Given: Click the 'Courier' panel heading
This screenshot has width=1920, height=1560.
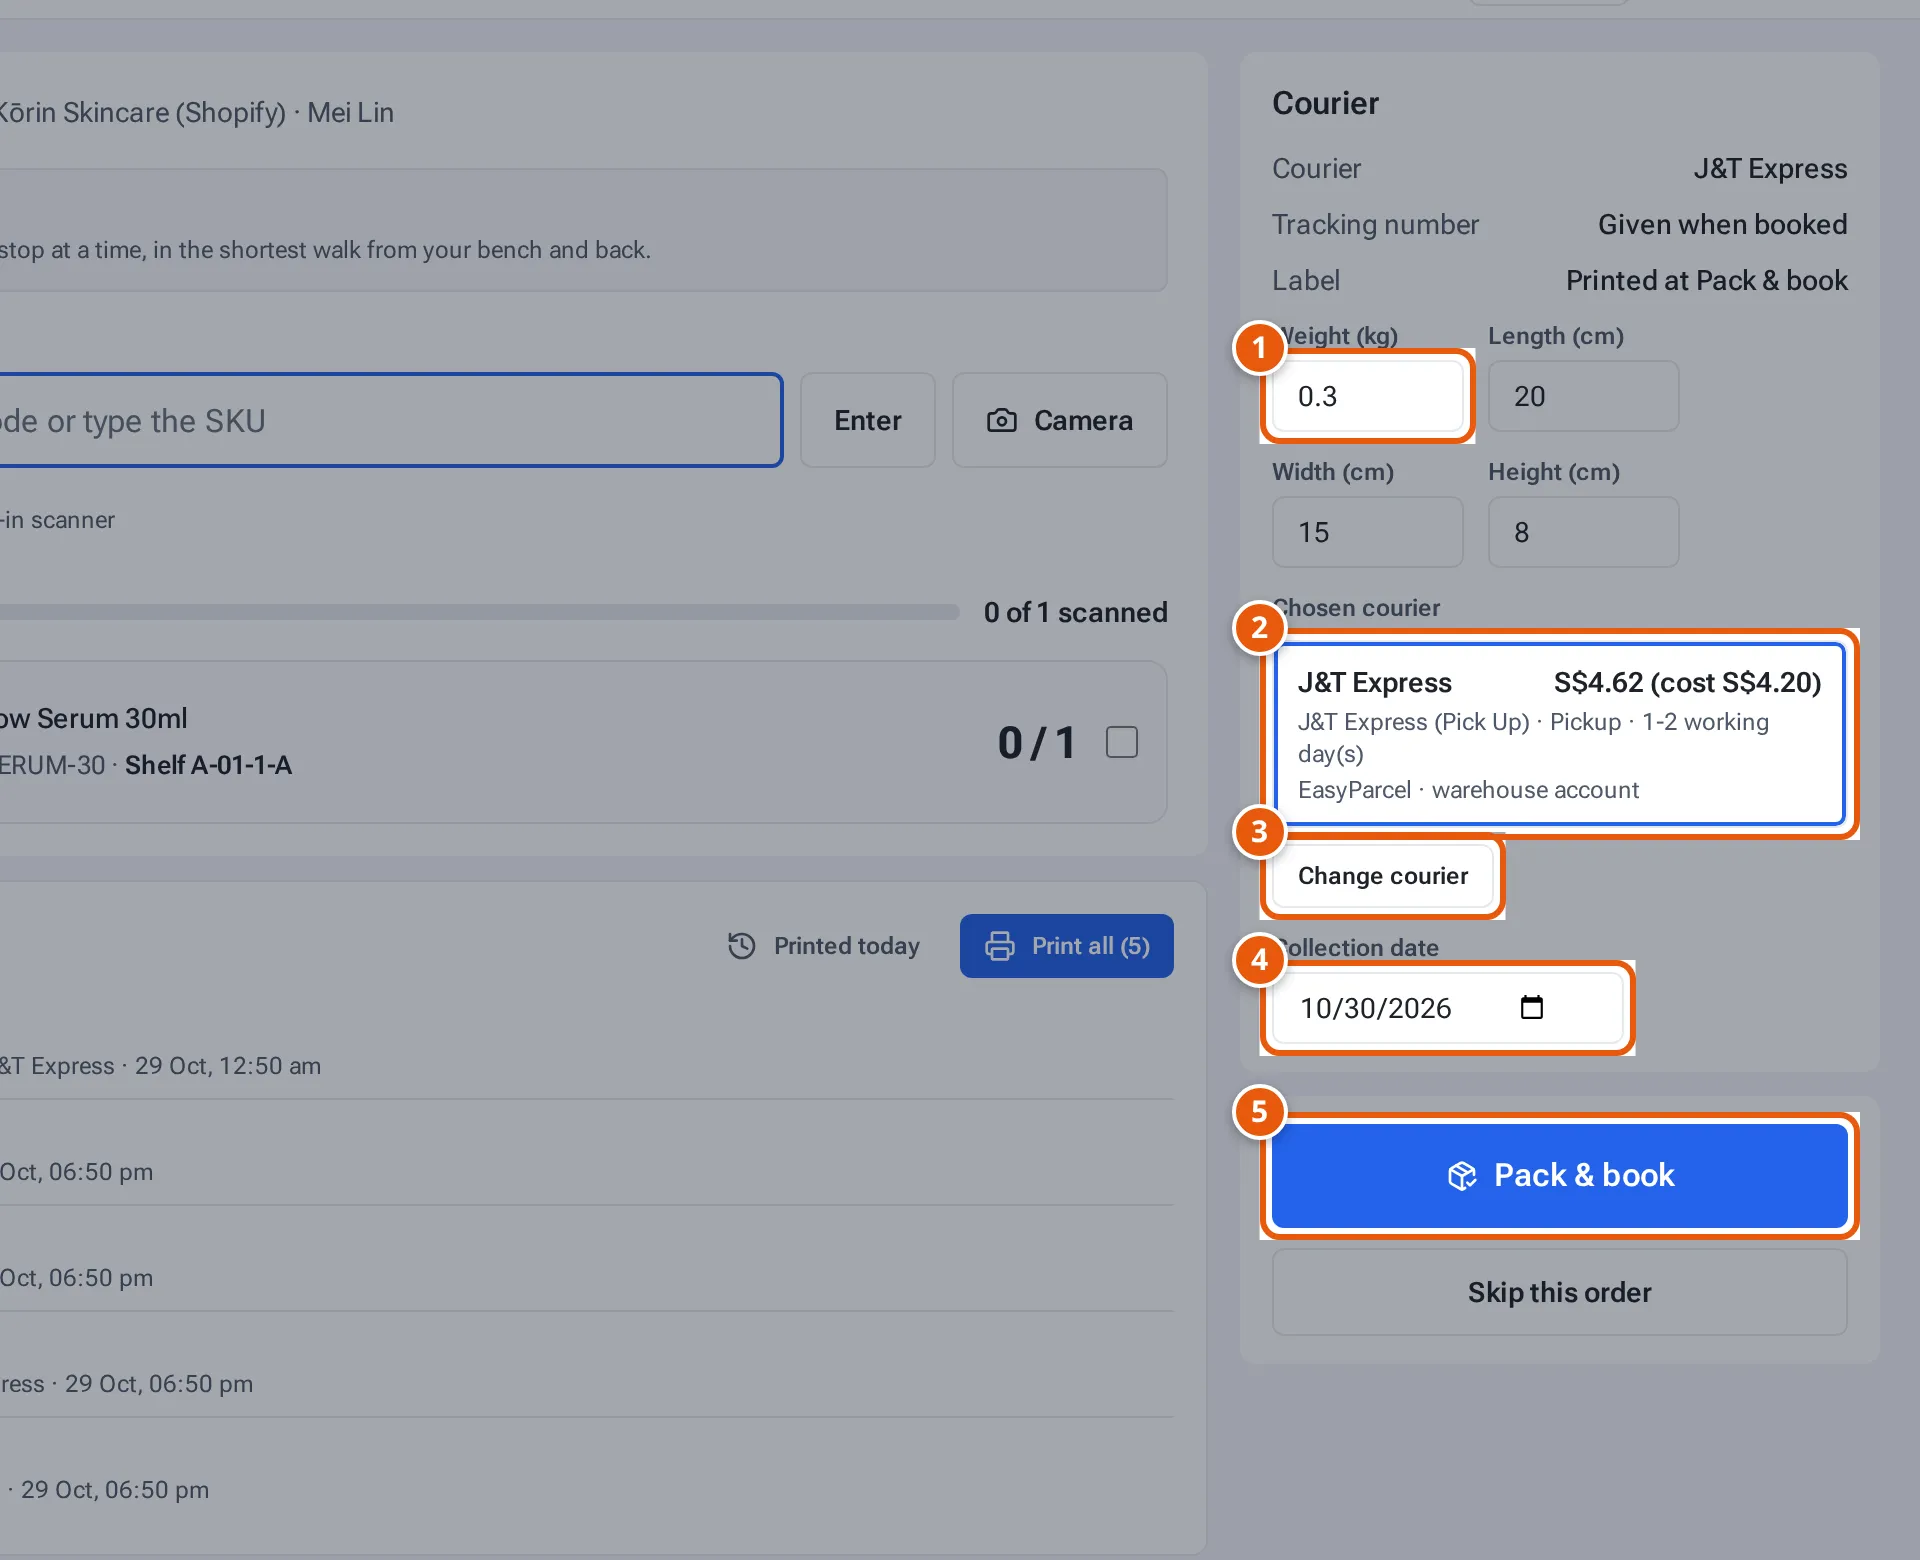Looking at the screenshot, I should click(1325, 103).
